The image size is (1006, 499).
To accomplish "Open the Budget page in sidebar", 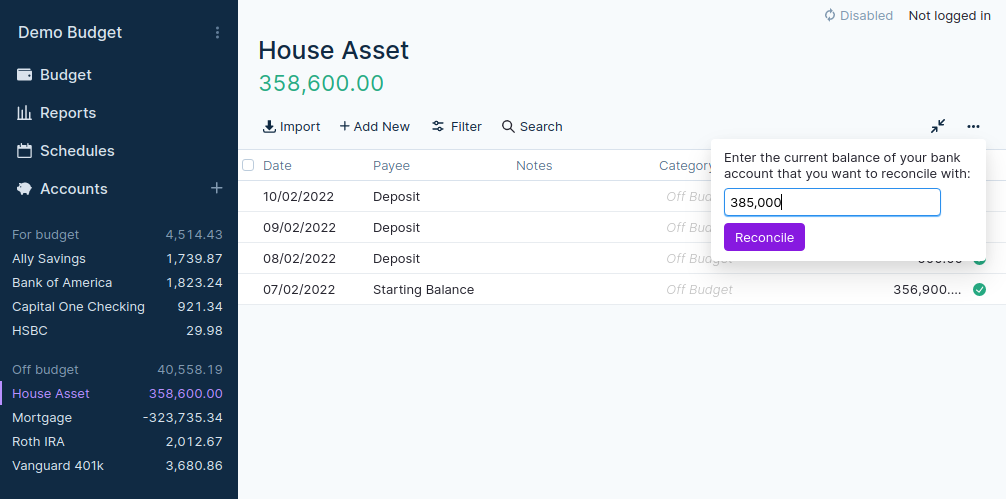I will coord(65,75).
